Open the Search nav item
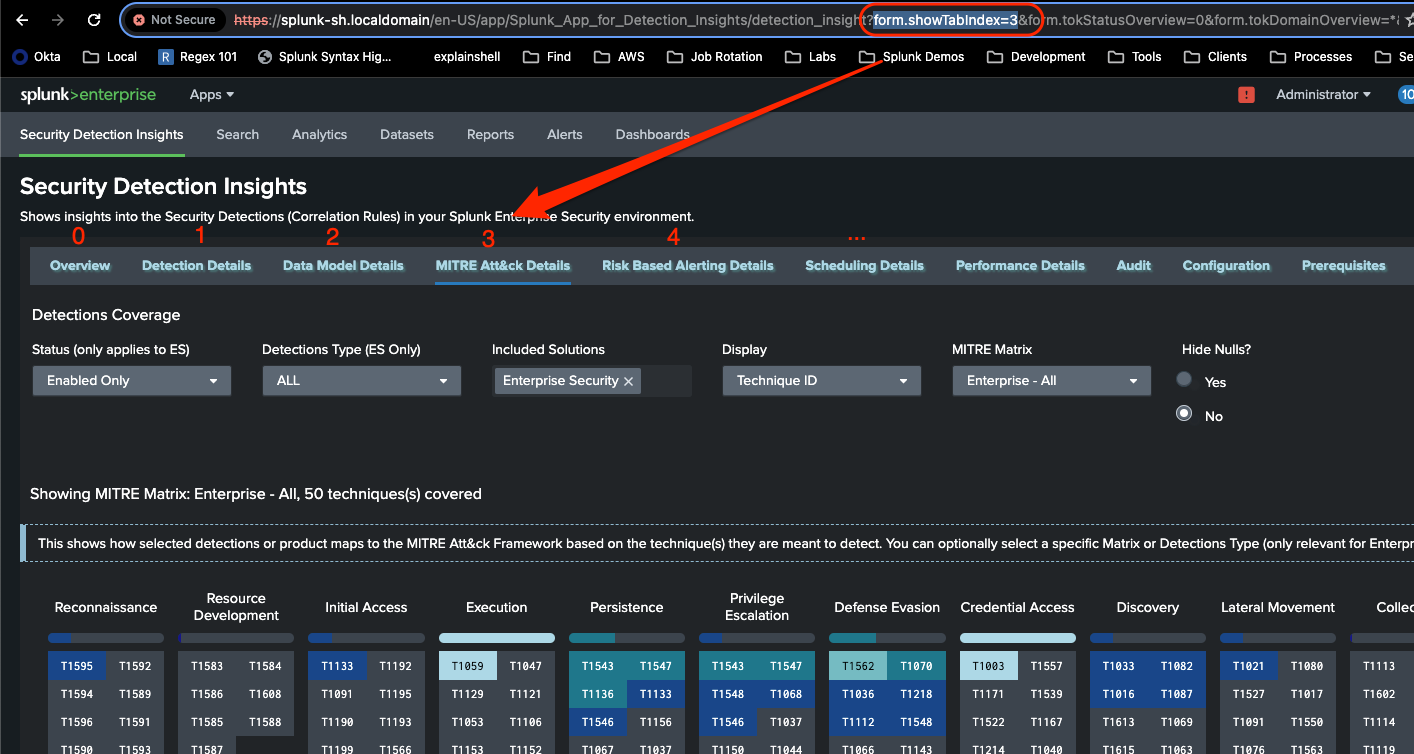Viewport: 1414px width, 754px height. coord(238,135)
